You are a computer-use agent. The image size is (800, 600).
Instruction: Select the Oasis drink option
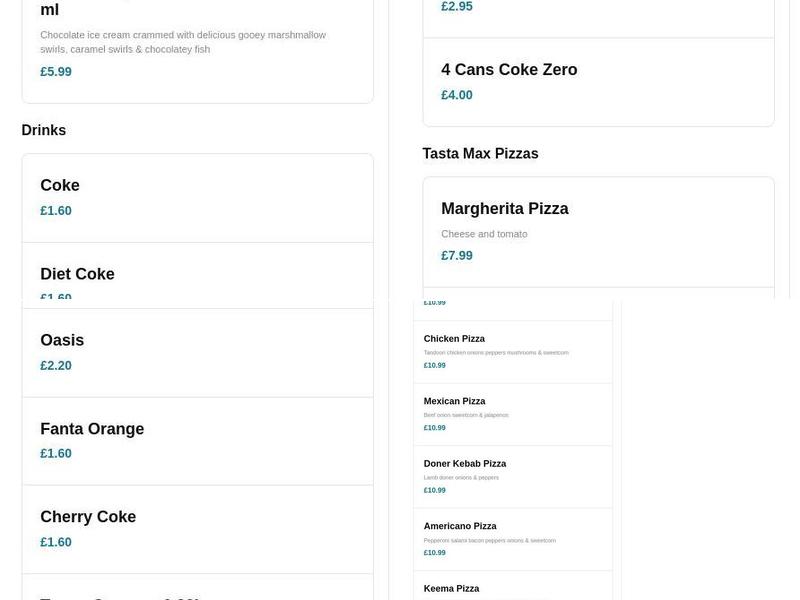point(62,340)
